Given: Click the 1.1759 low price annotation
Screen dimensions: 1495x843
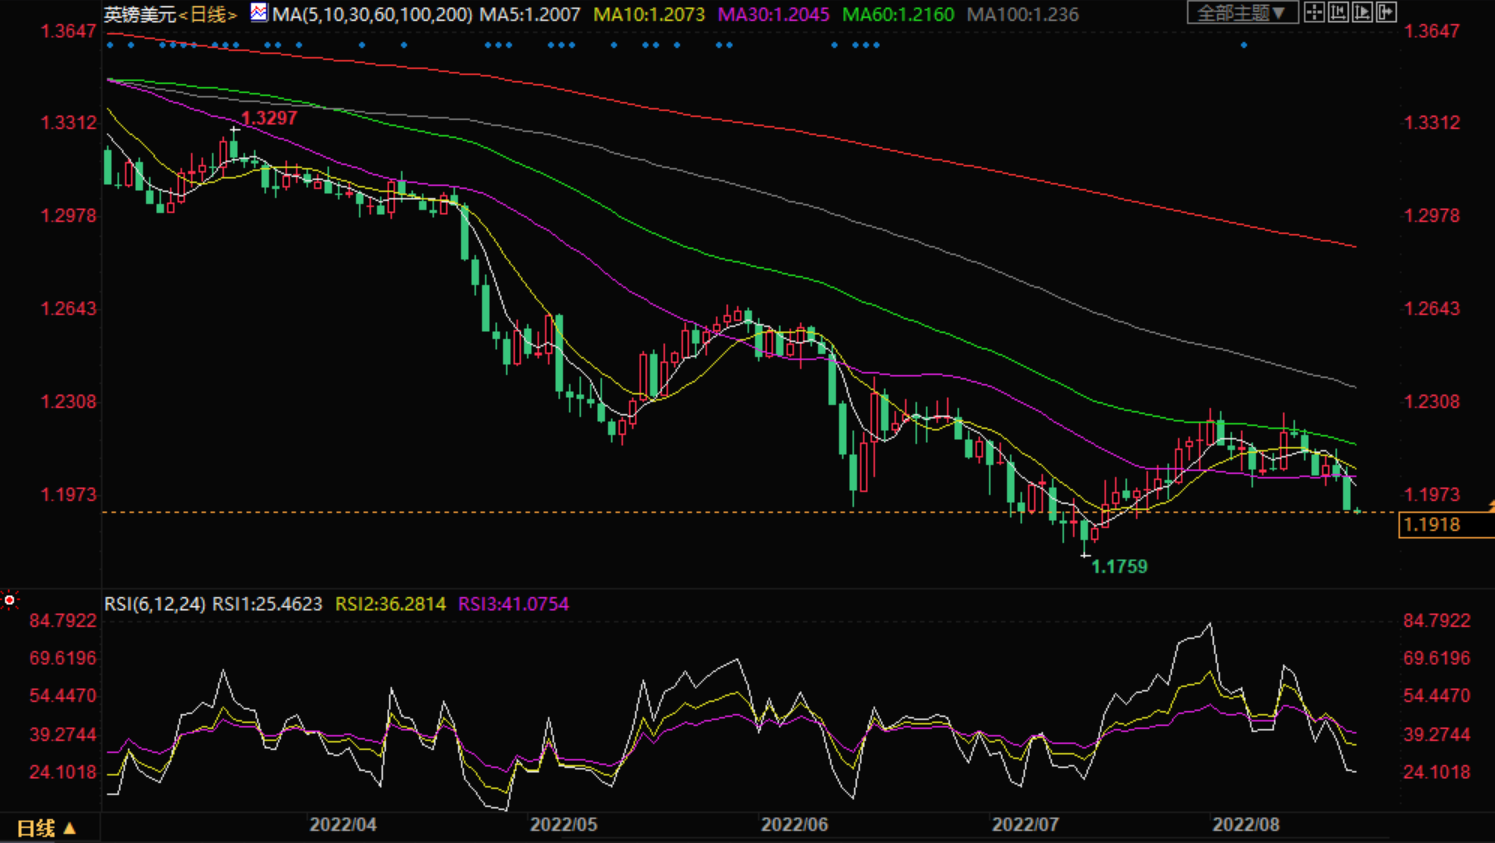Looking at the screenshot, I should pos(1119,567).
